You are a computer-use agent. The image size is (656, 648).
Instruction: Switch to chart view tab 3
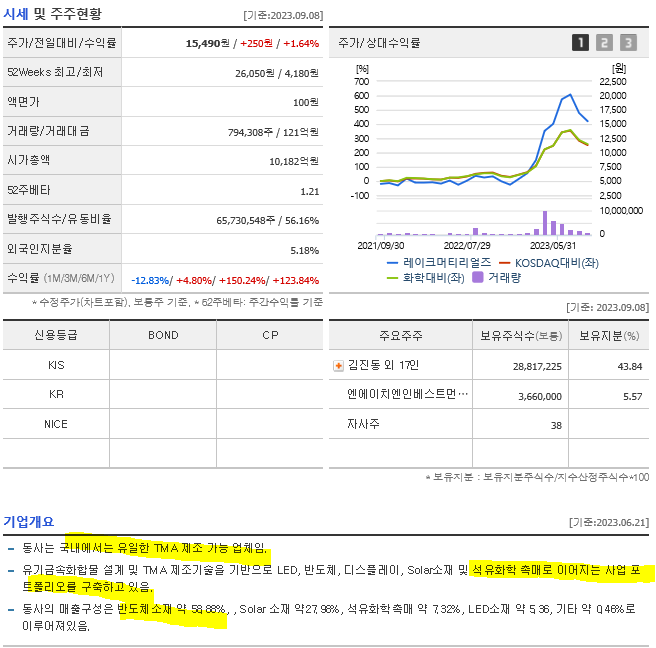tap(628, 42)
